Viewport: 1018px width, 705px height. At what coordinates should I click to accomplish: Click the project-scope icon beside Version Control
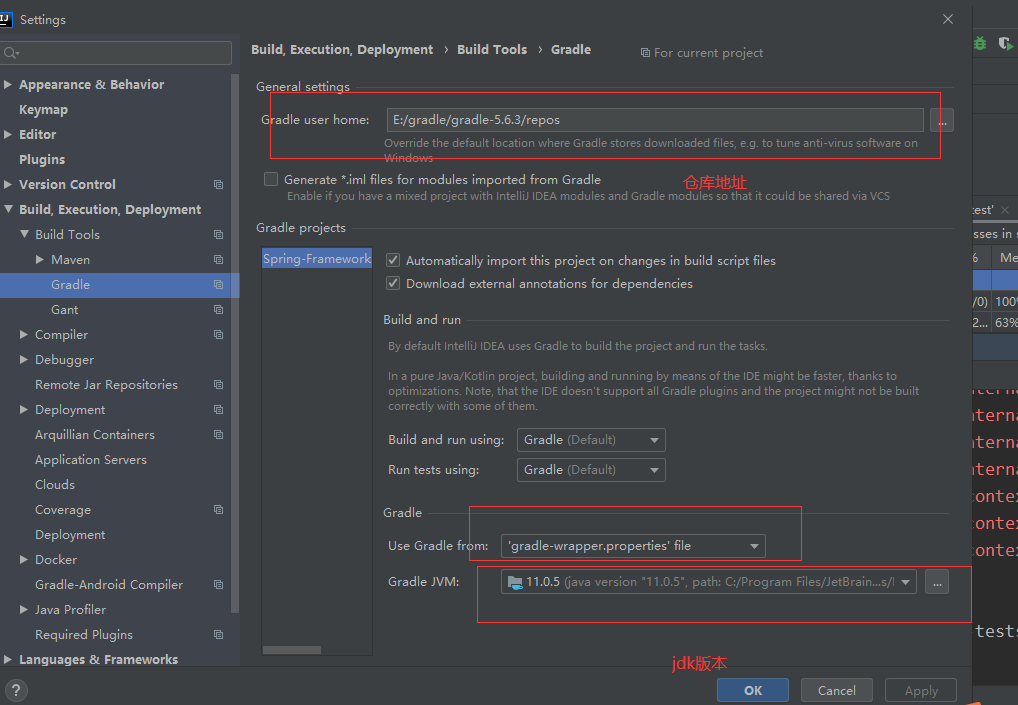click(219, 184)
